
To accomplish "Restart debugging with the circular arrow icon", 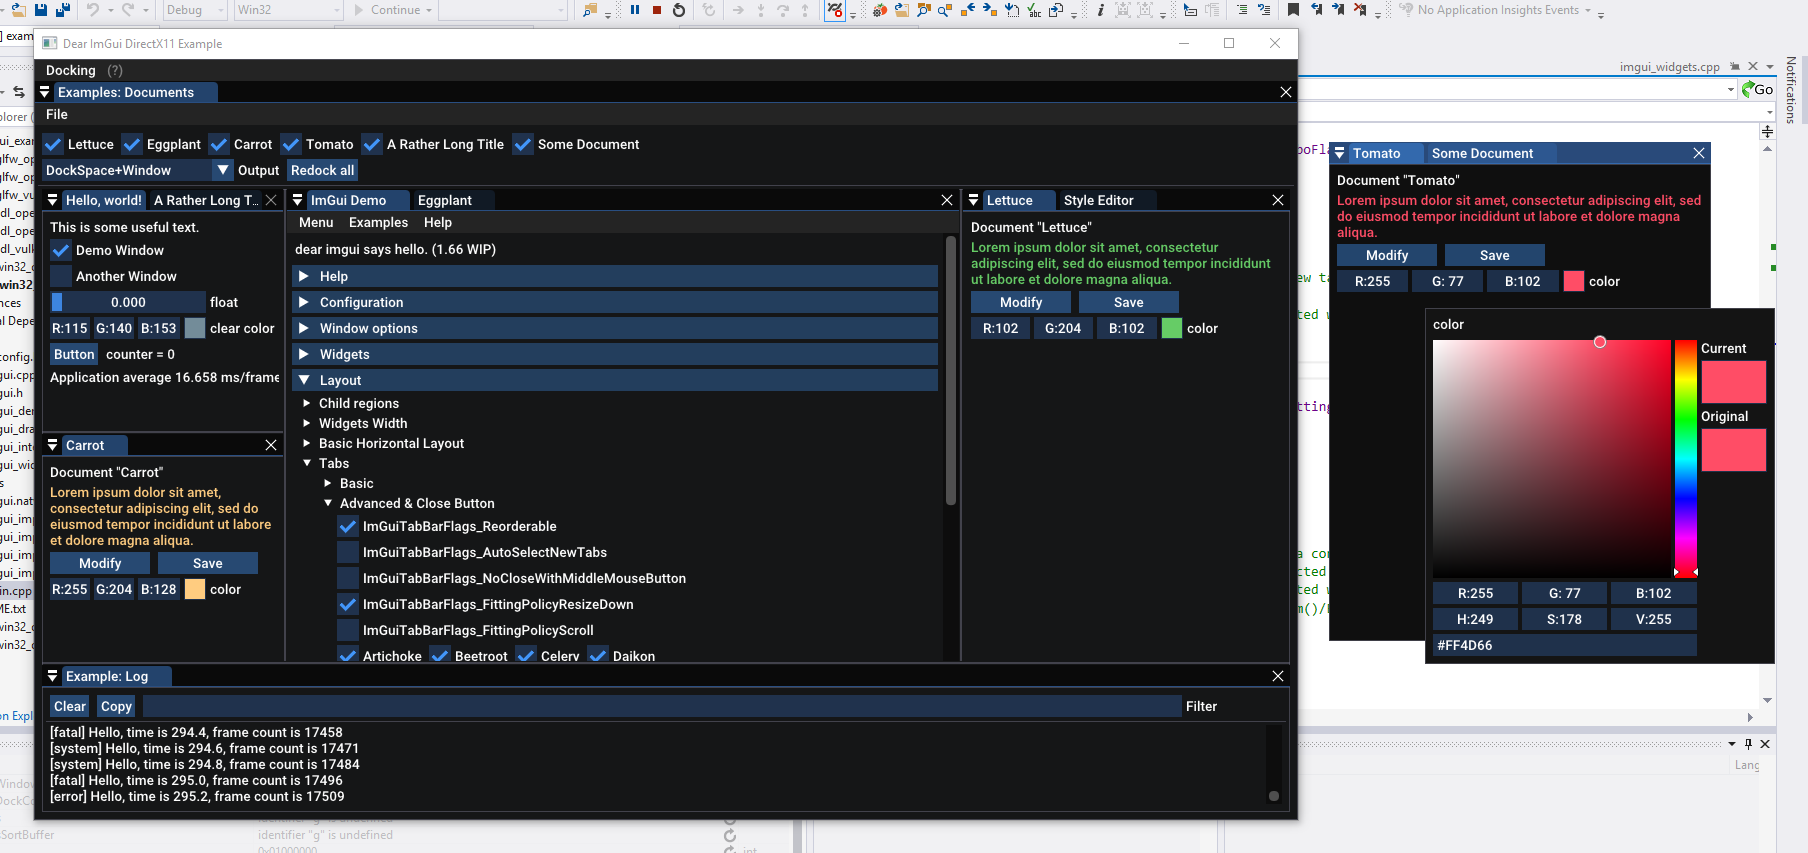I will (679, 10).
